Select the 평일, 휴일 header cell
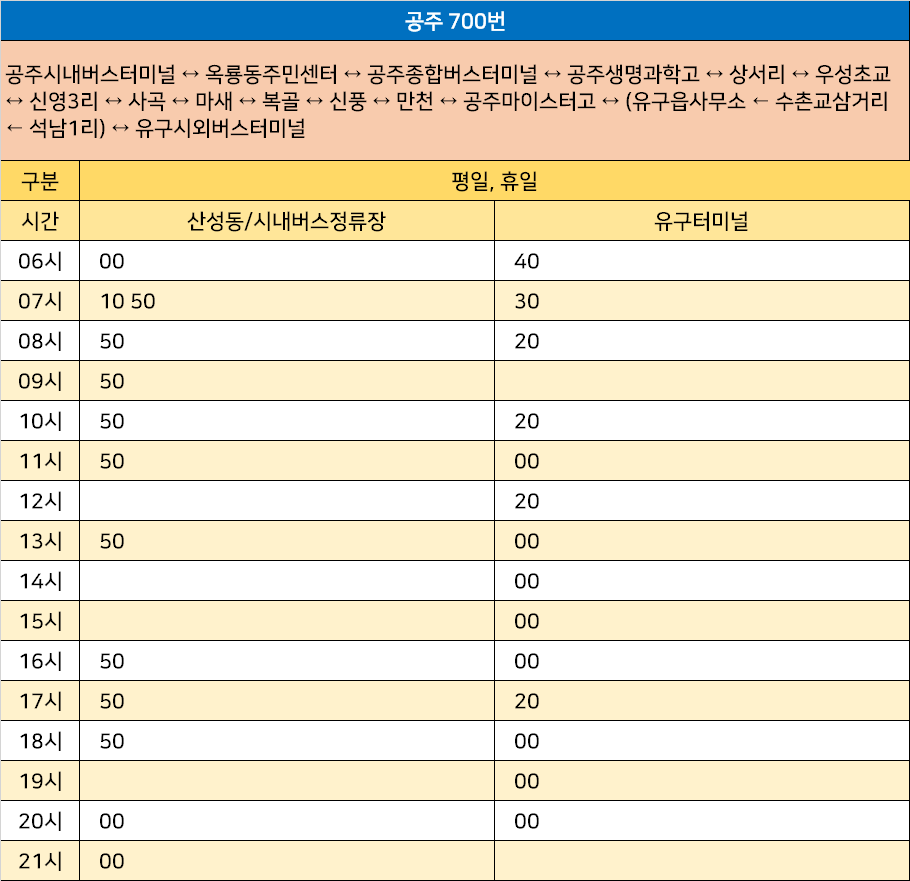 (x=494, y=181)
